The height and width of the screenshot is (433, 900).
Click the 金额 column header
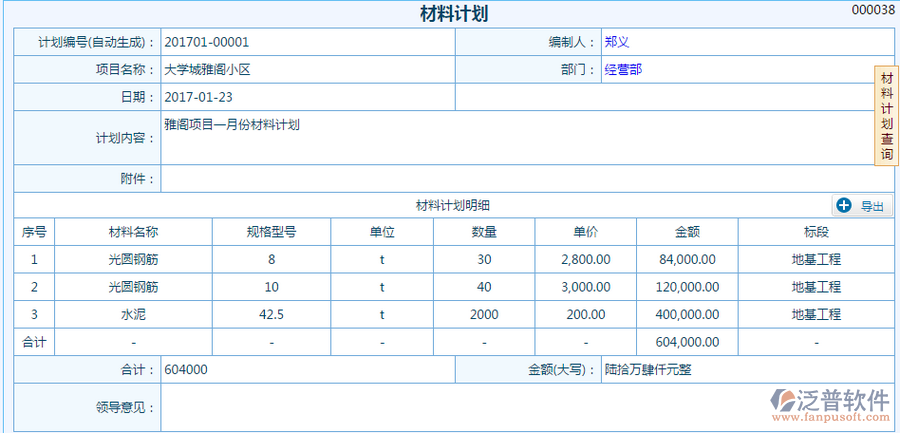pyautogui.click(x=687, y=231)
